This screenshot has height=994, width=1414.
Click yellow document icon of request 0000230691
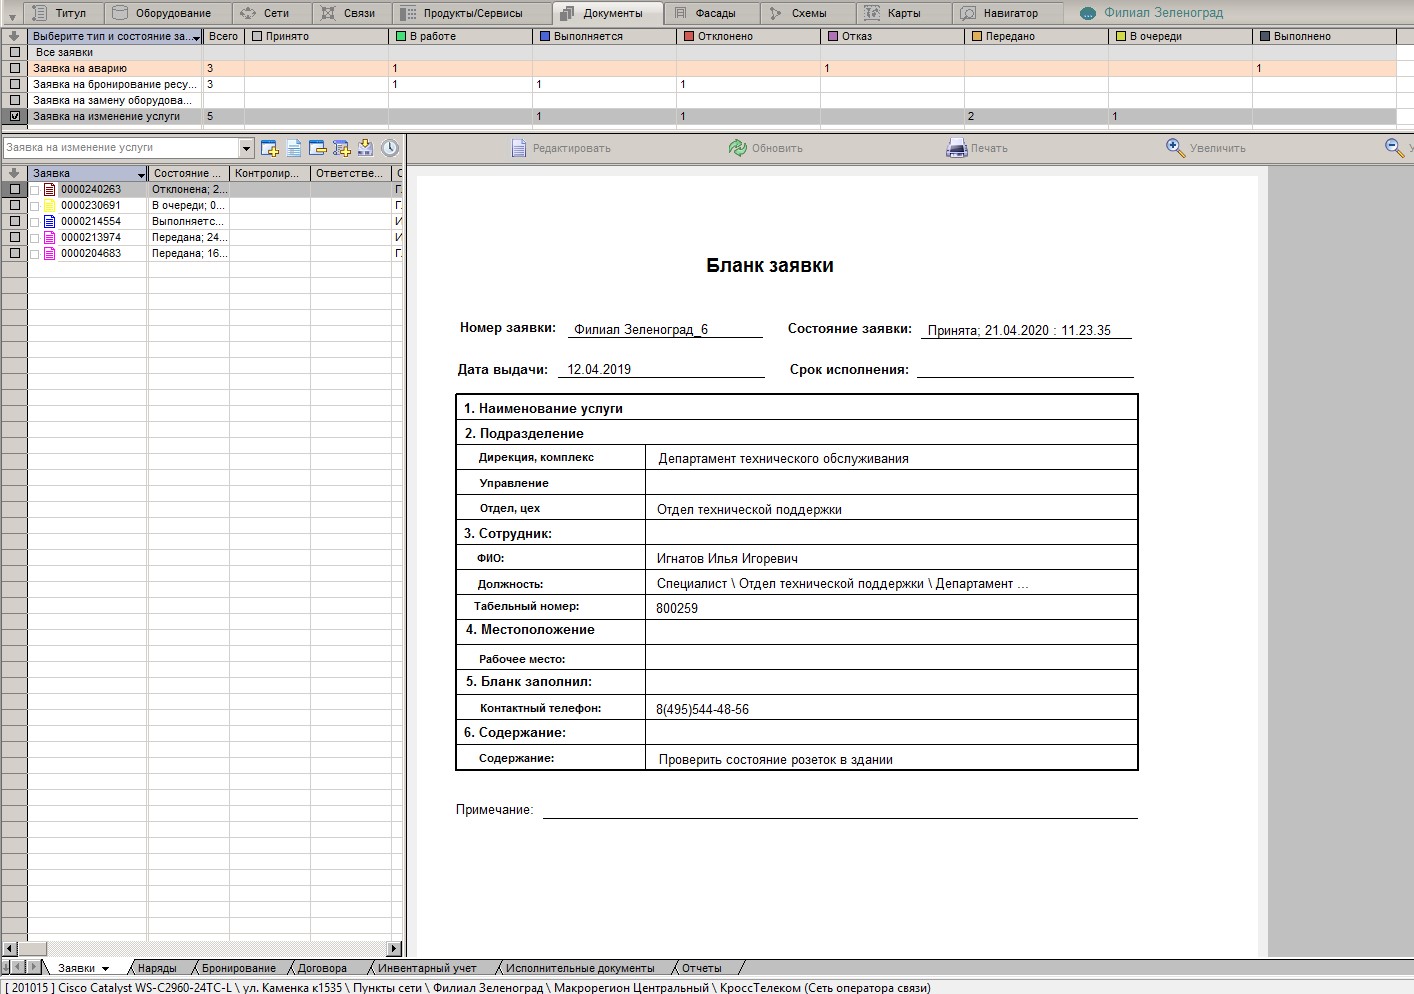click(50, 205)
